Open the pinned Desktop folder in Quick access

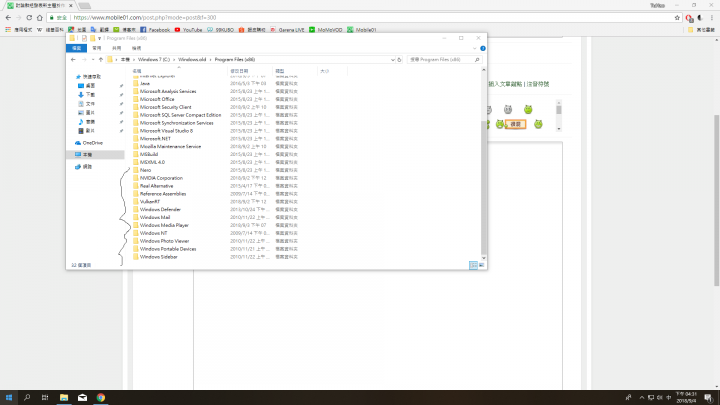87,86
